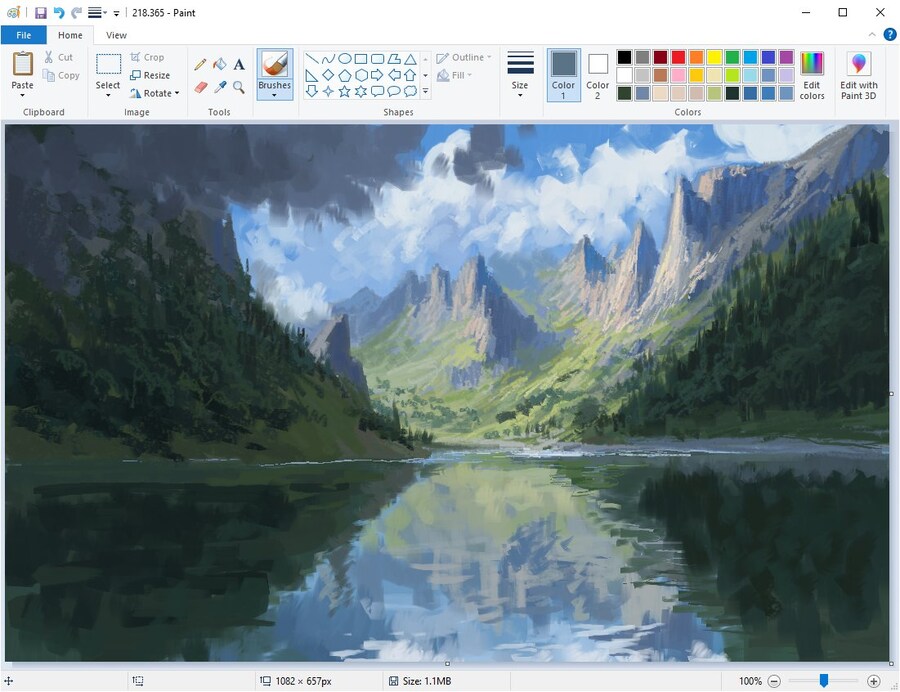The image size is (900, 692).
Task: Click the Cut button
Action: pyautogui.click(x=59, y=57)
